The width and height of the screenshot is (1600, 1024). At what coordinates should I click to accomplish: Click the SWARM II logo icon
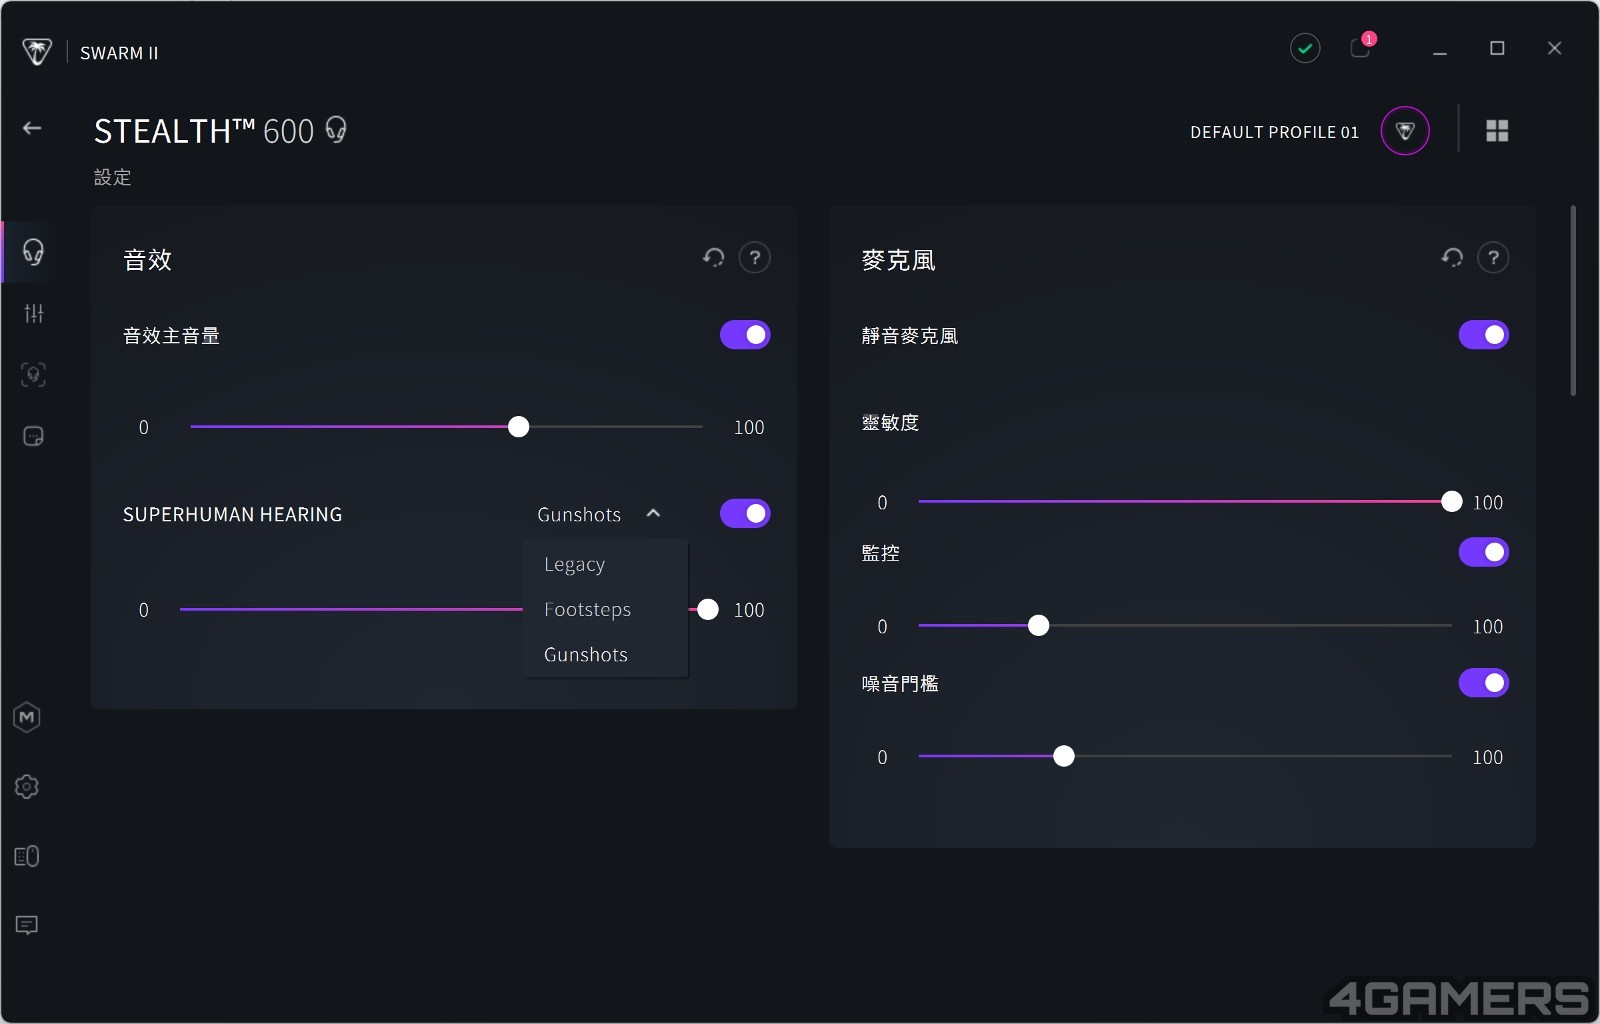coord(37,52)
